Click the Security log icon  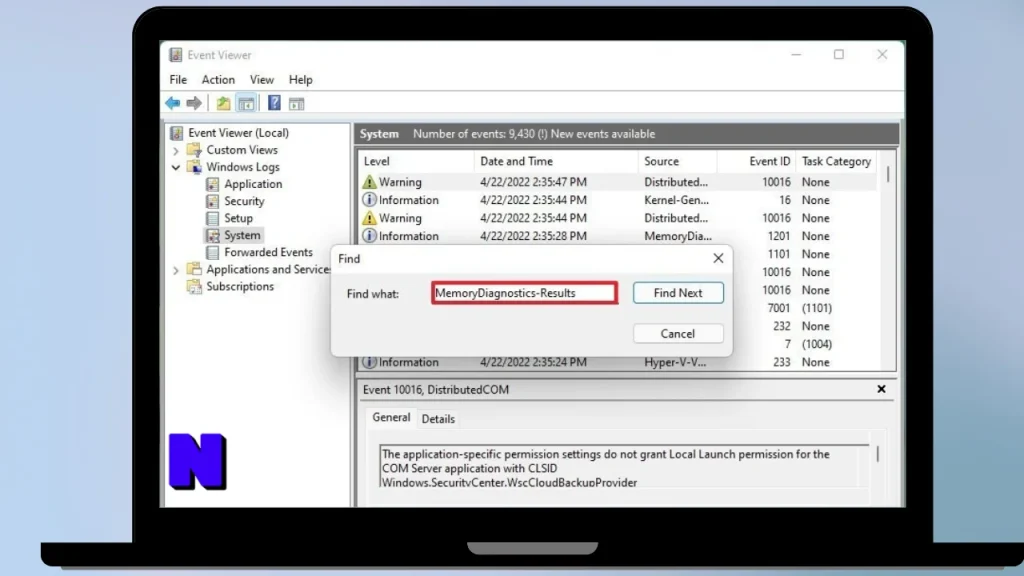212,201
